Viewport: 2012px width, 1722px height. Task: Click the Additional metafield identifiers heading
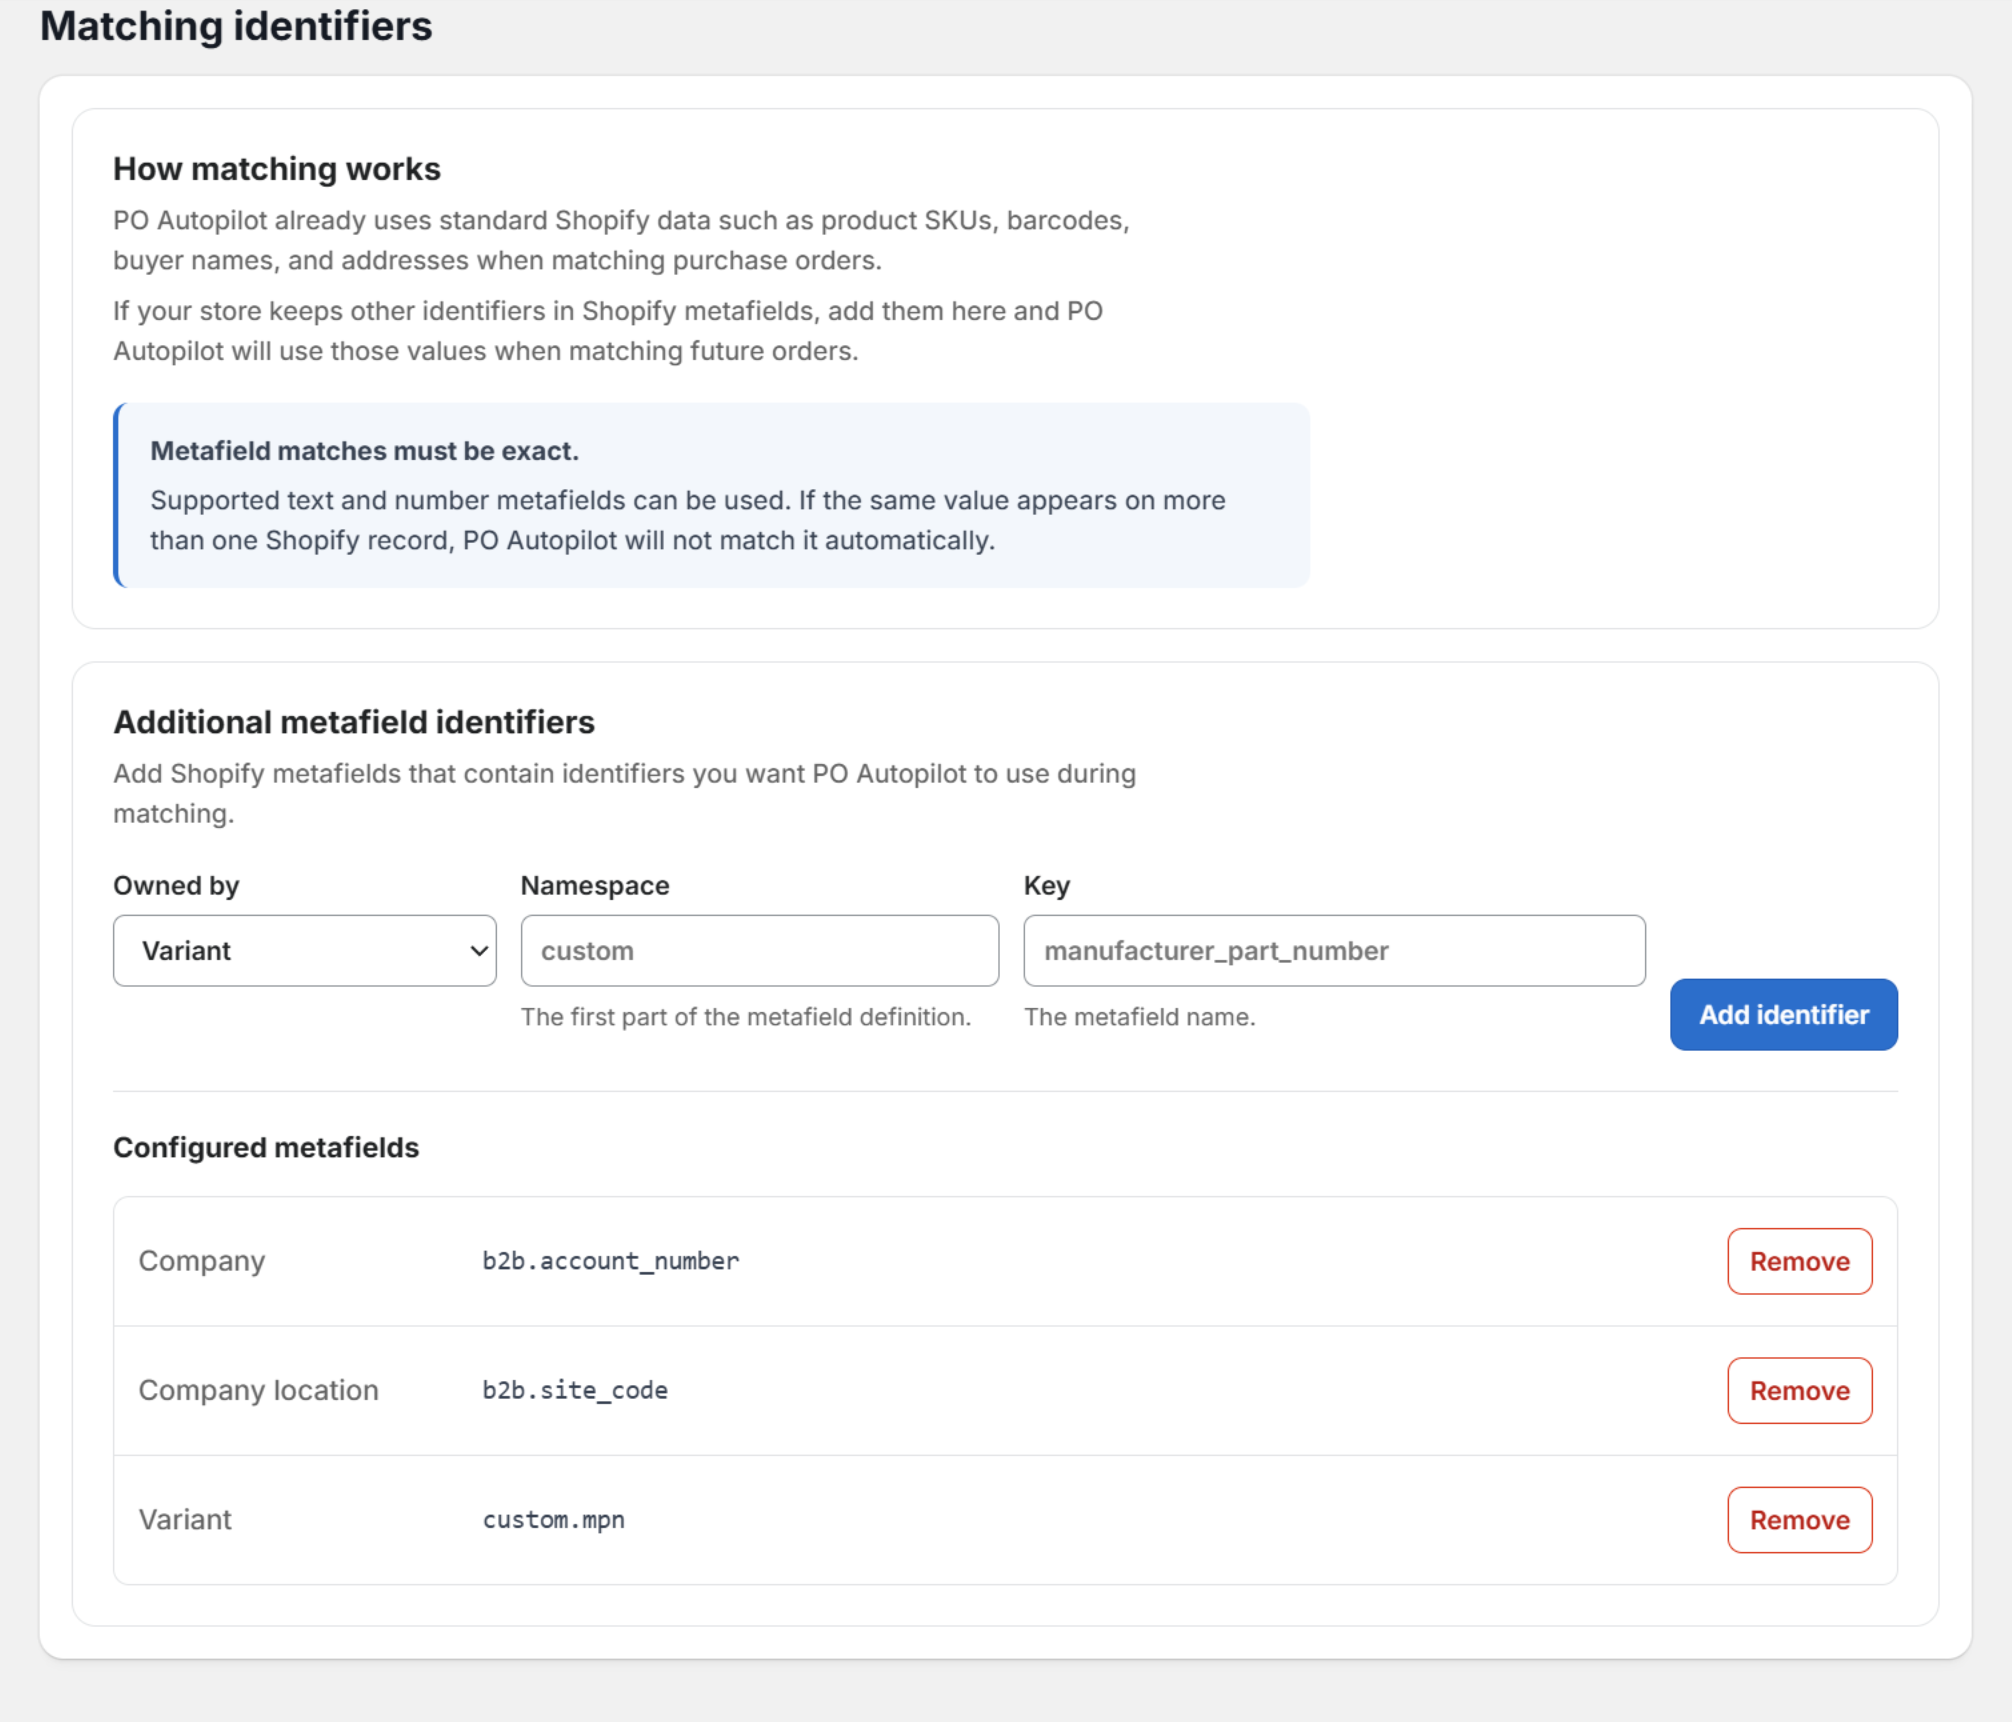pyautogui.click(x=353, y=722)
